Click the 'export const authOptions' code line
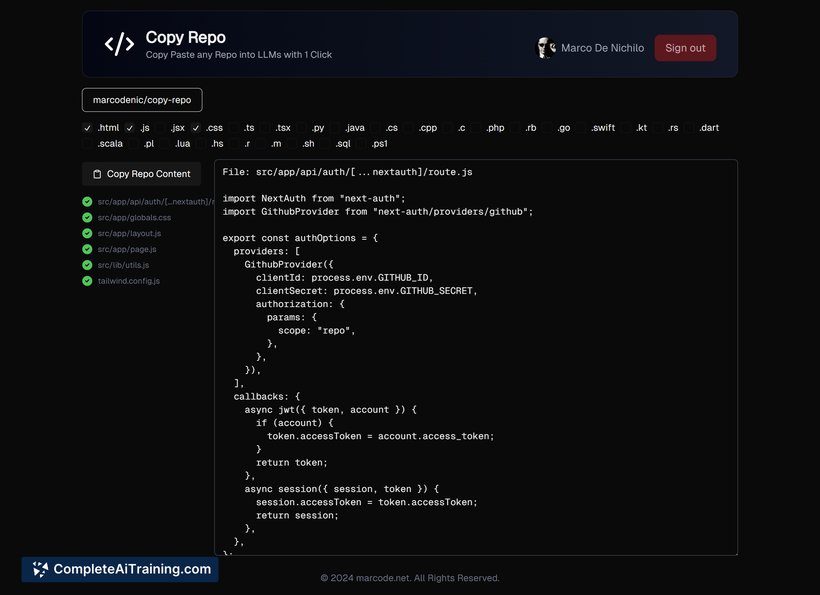 point(300,238)
